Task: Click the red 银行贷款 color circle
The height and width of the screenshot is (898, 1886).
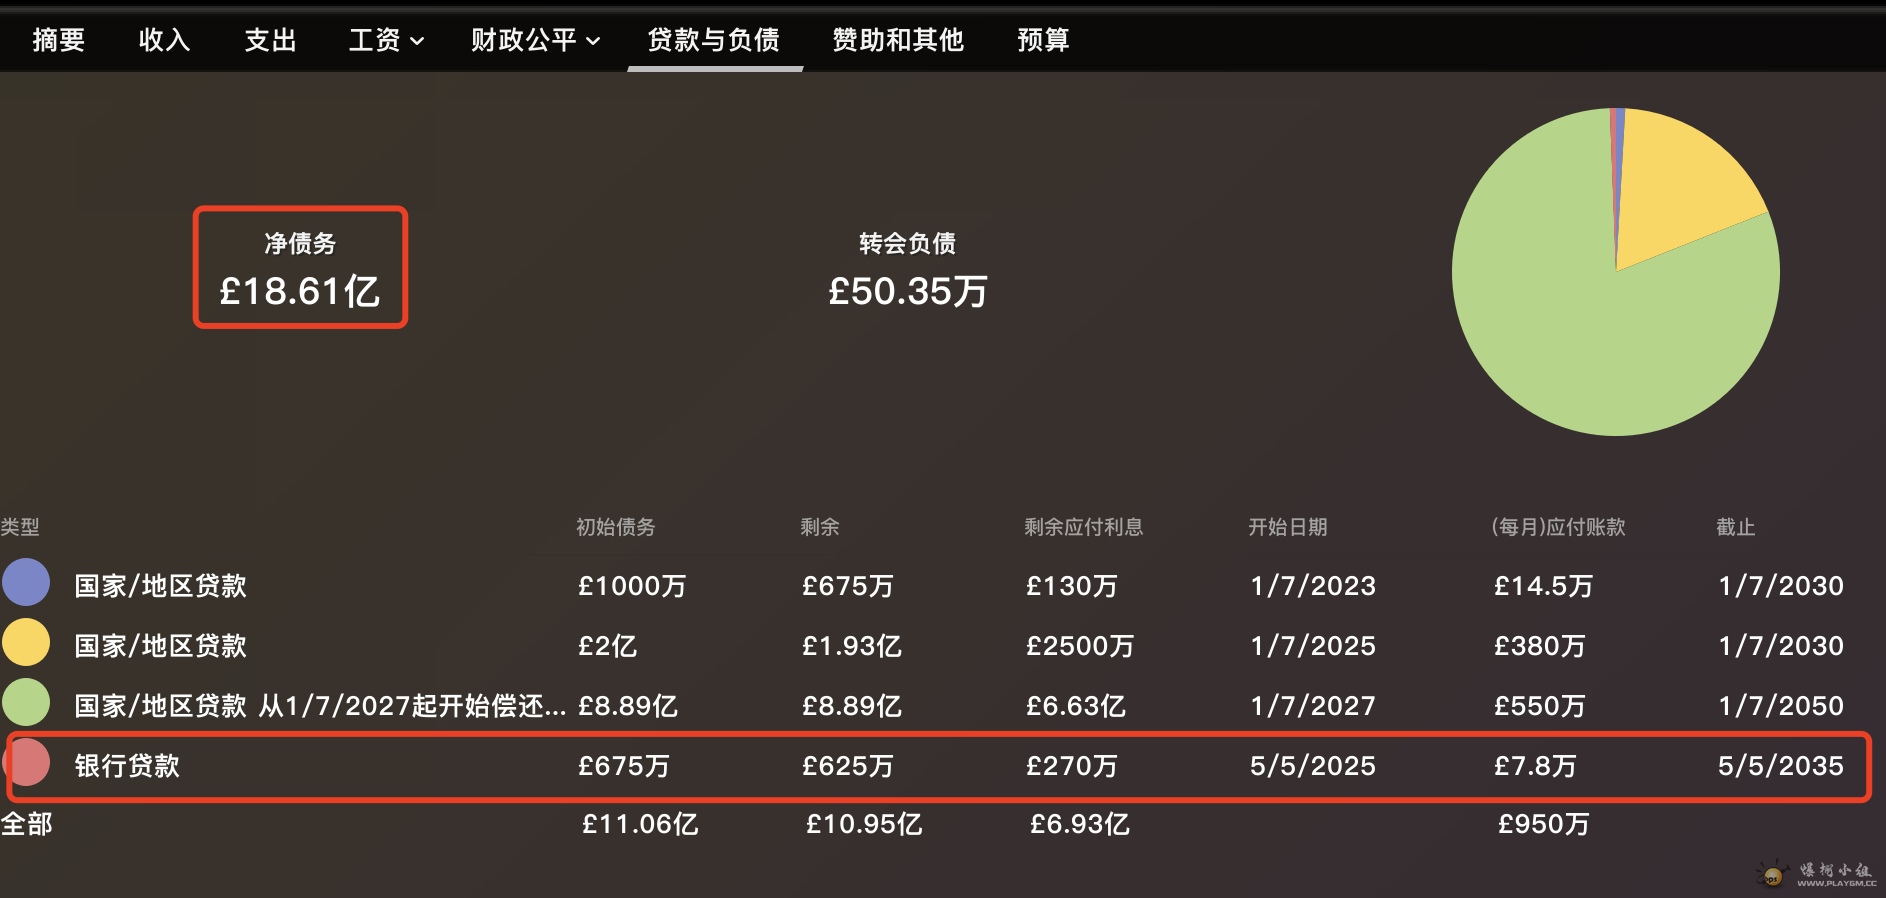Action: click(28, 763)
